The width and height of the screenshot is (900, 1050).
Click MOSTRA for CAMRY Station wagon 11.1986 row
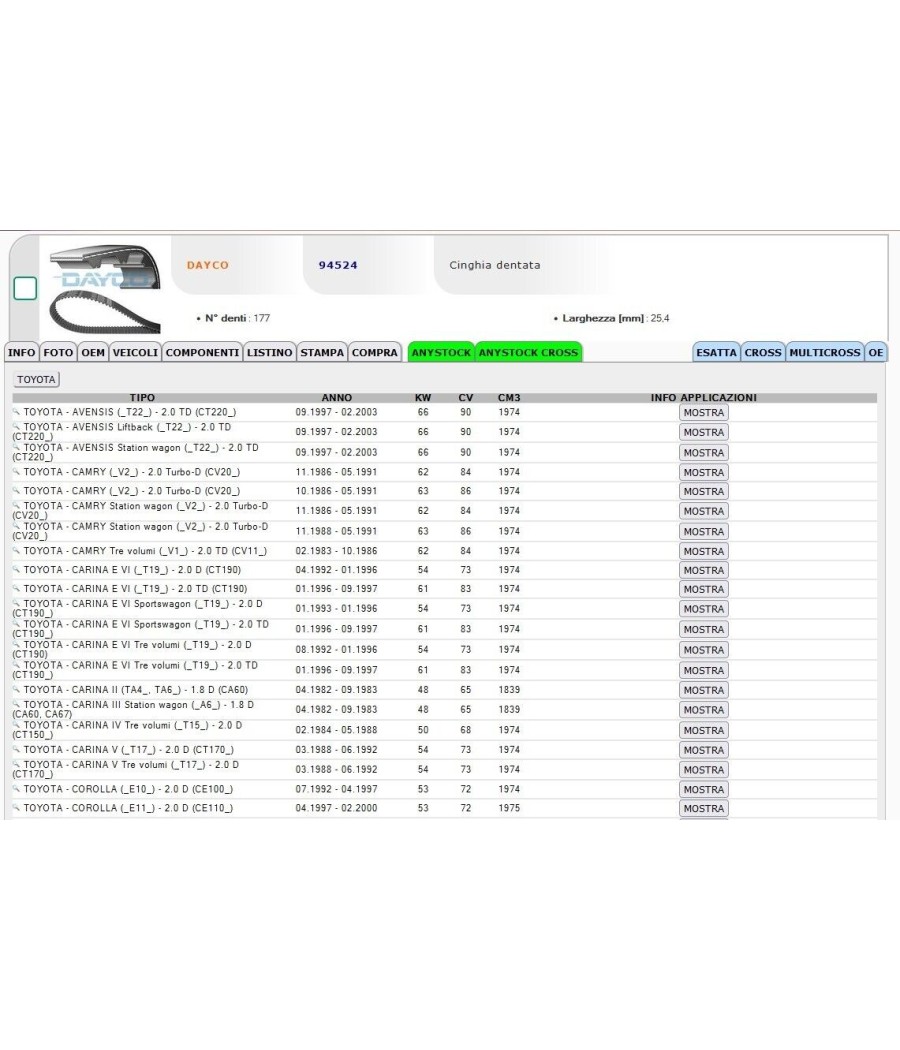704,511
